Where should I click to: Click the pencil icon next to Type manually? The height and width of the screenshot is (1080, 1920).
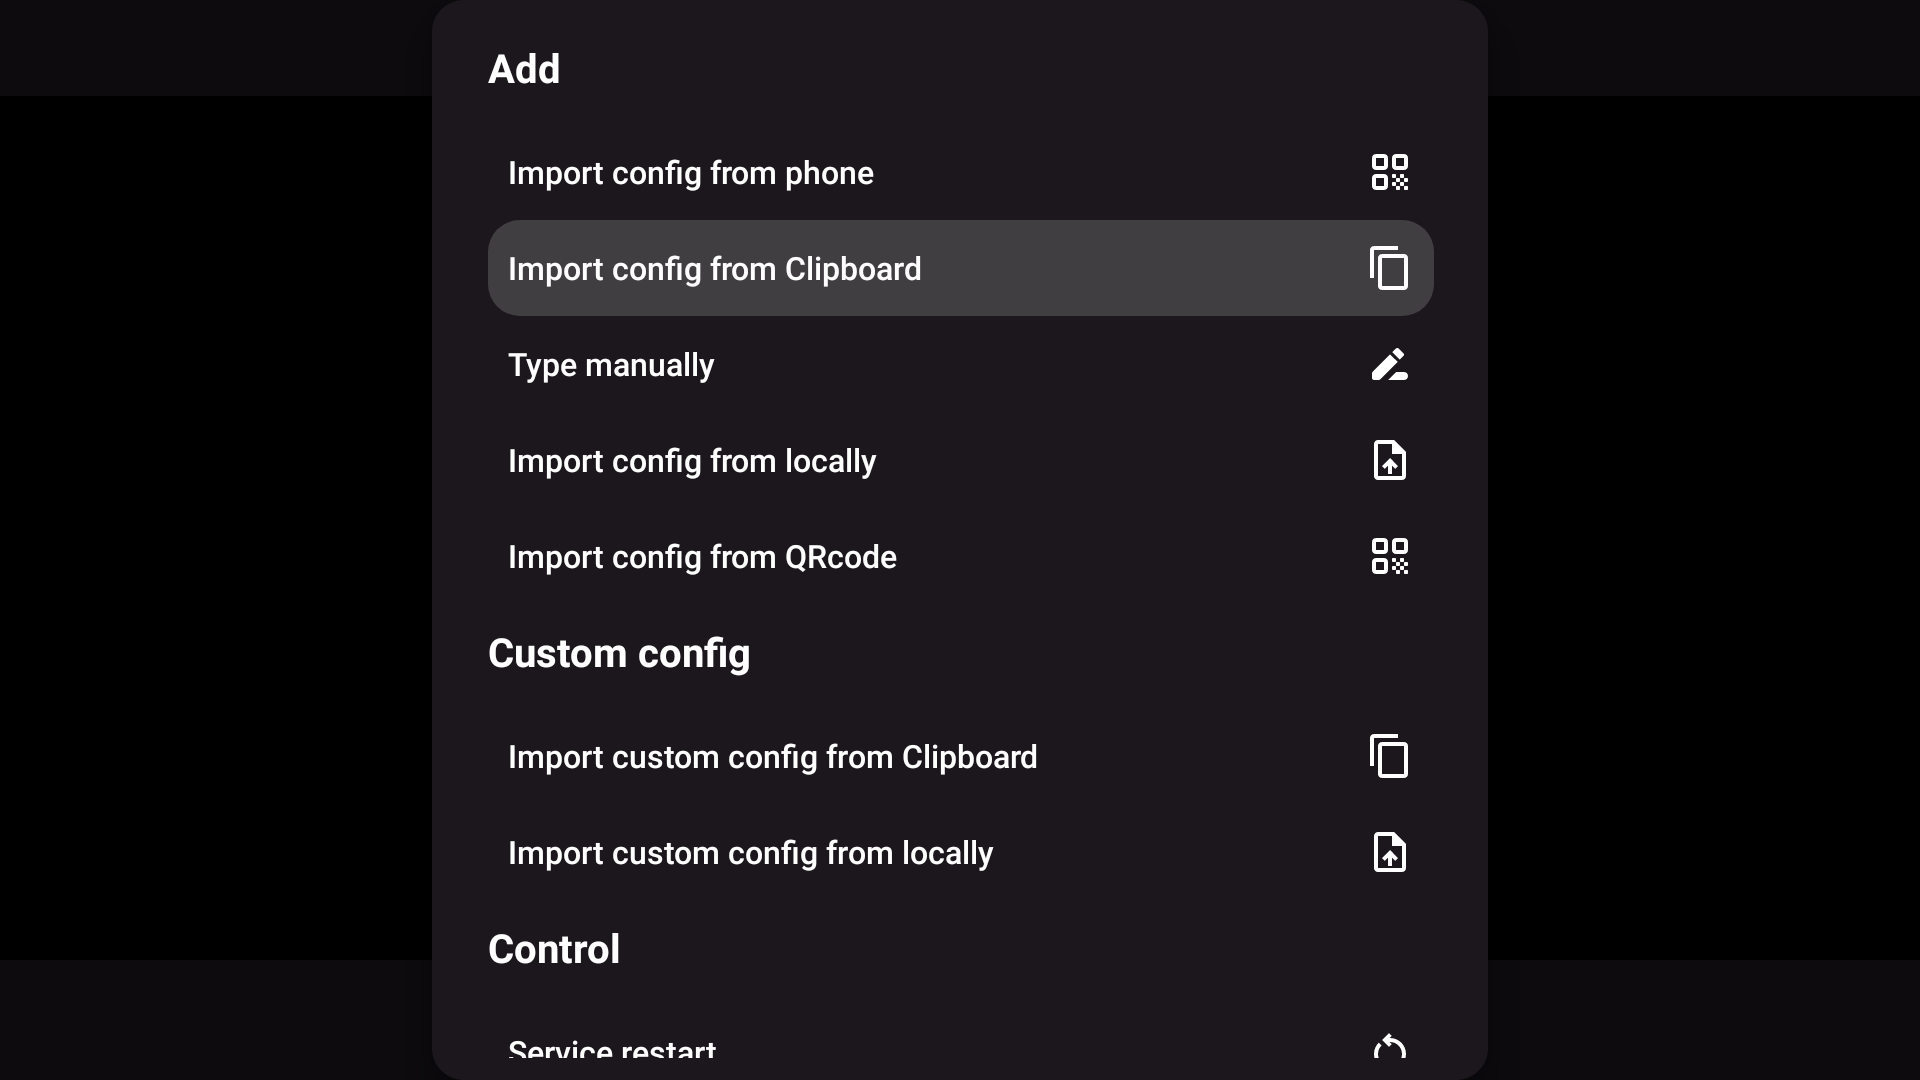[1389, 364]
